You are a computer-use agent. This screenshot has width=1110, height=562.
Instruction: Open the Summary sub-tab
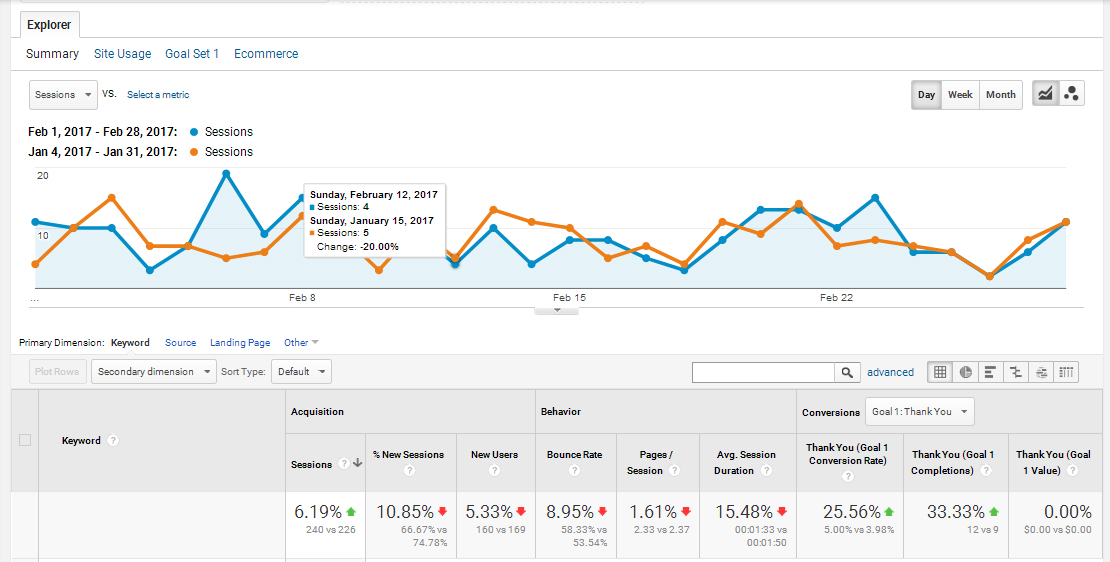(x=52, y=54)
